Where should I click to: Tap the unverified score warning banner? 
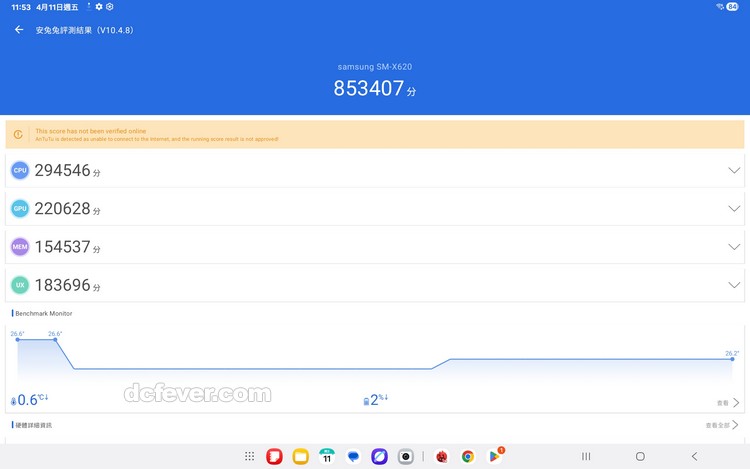click(375, 134)
